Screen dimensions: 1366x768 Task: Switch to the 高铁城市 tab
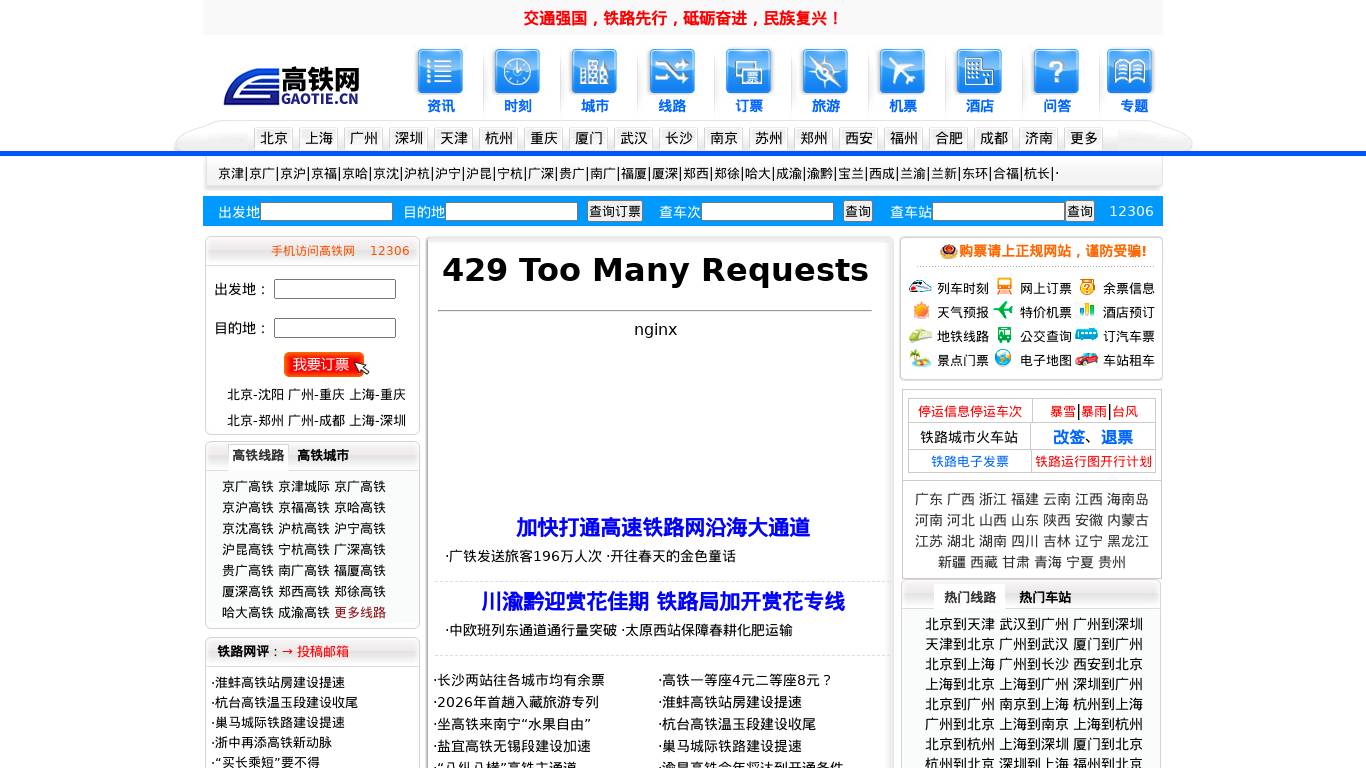tap(323, 456)
